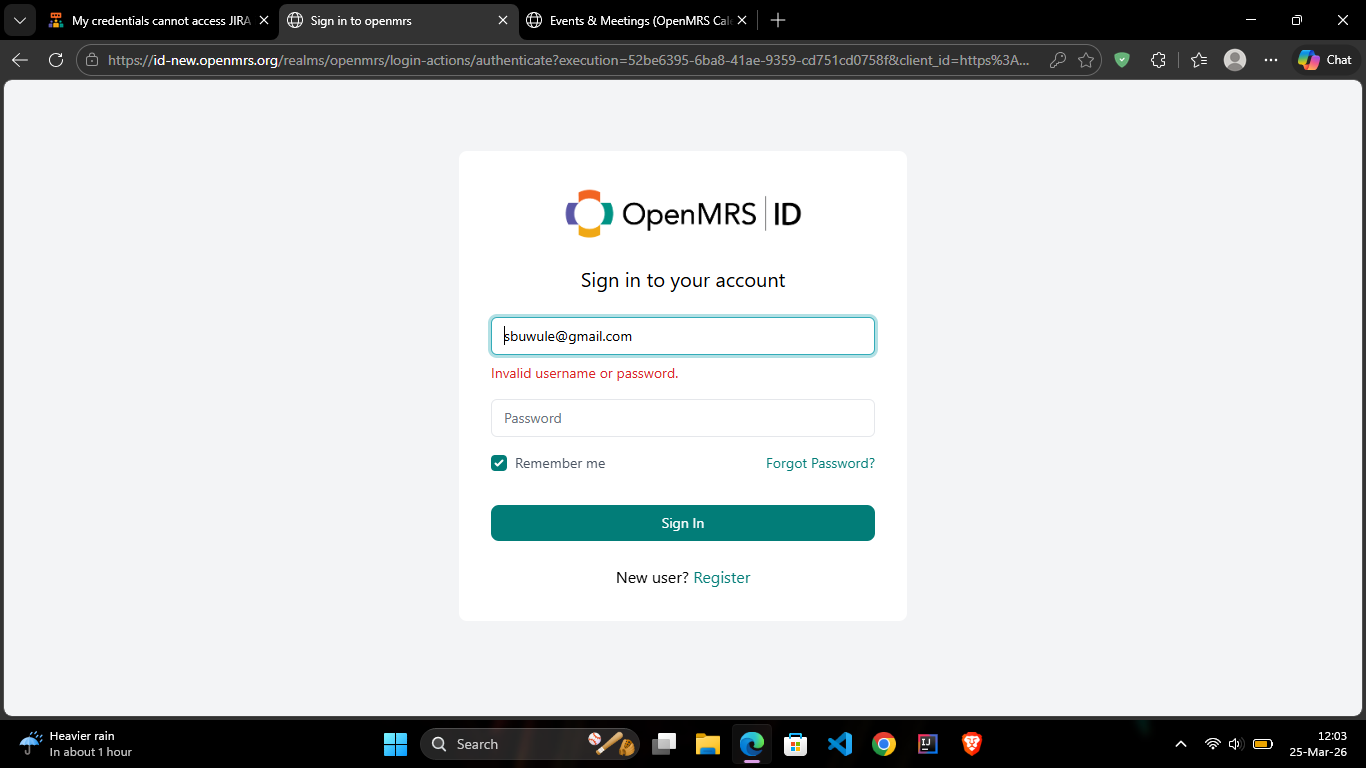Reload the page with the refresh icon
Image resolution: width=1366 pixels, height=768 pixels.
[56, 60]
